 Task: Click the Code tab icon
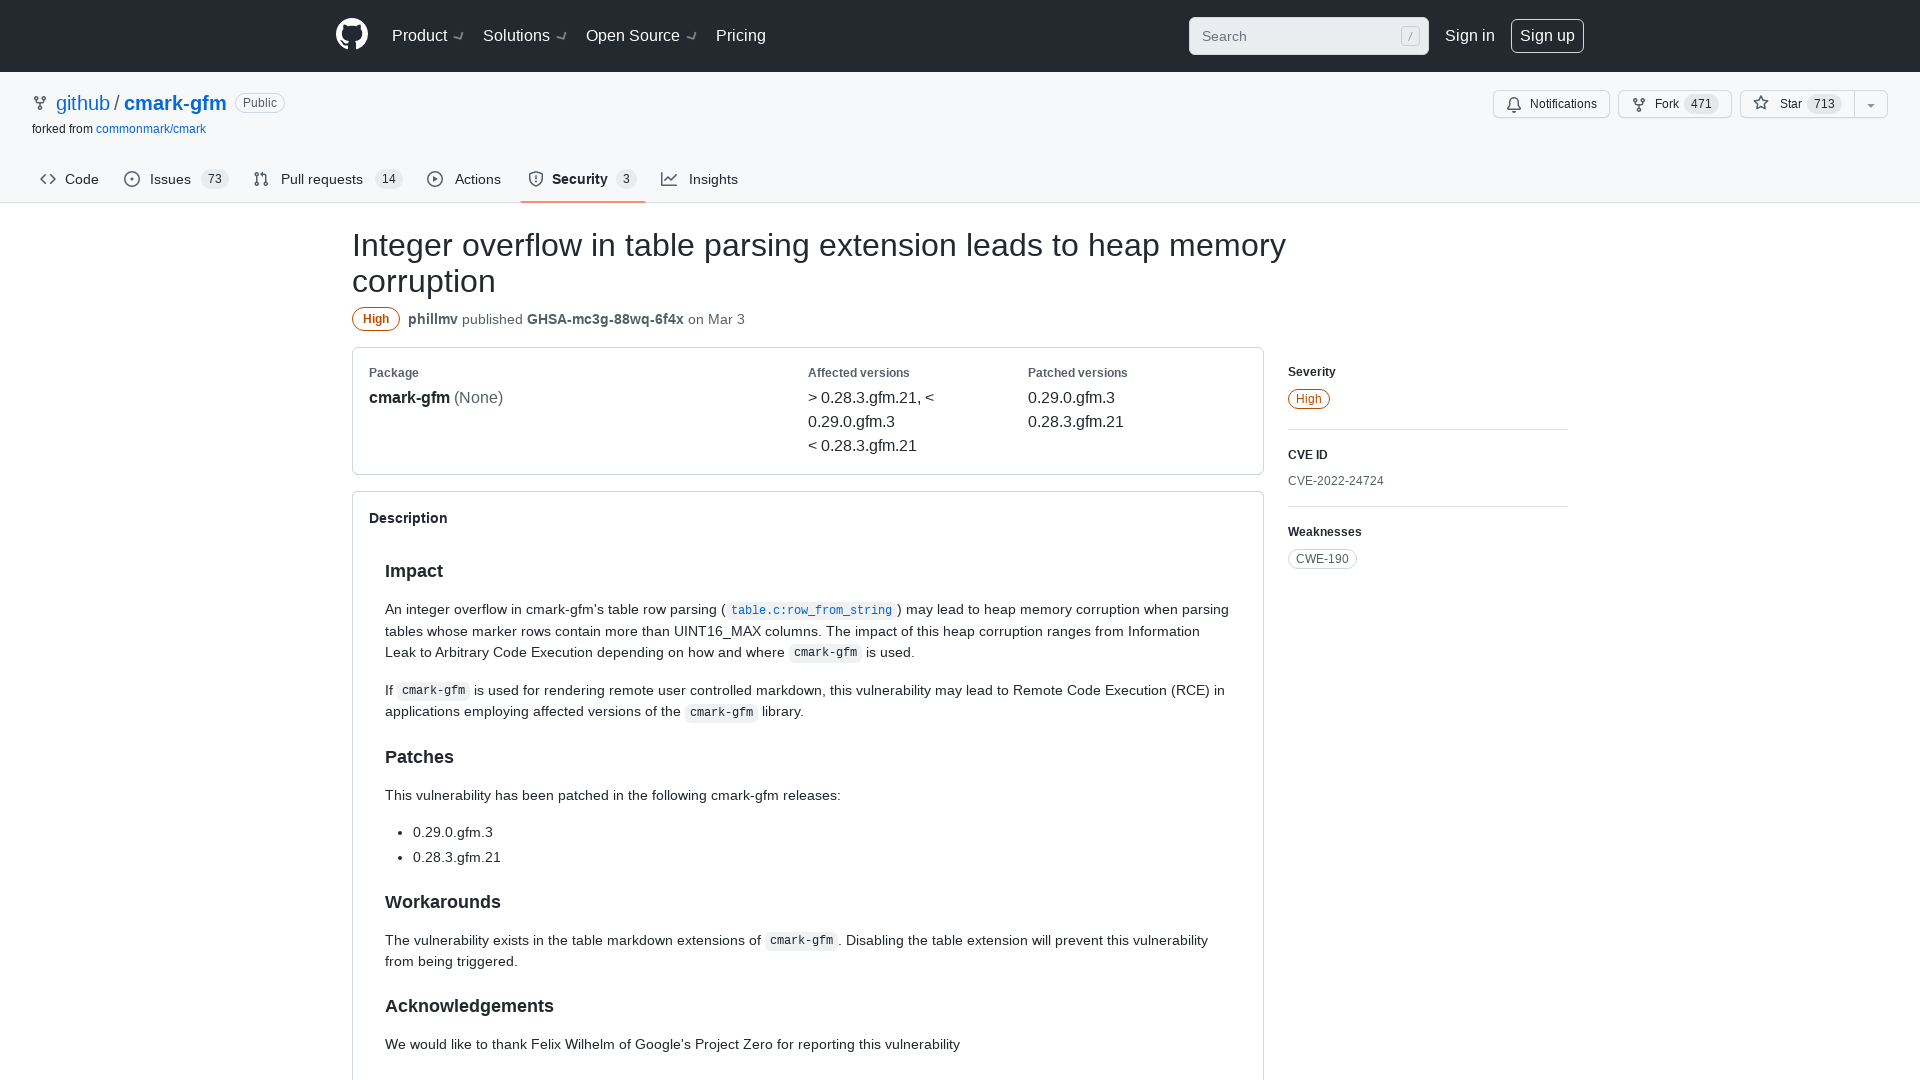tap(48, 179)
